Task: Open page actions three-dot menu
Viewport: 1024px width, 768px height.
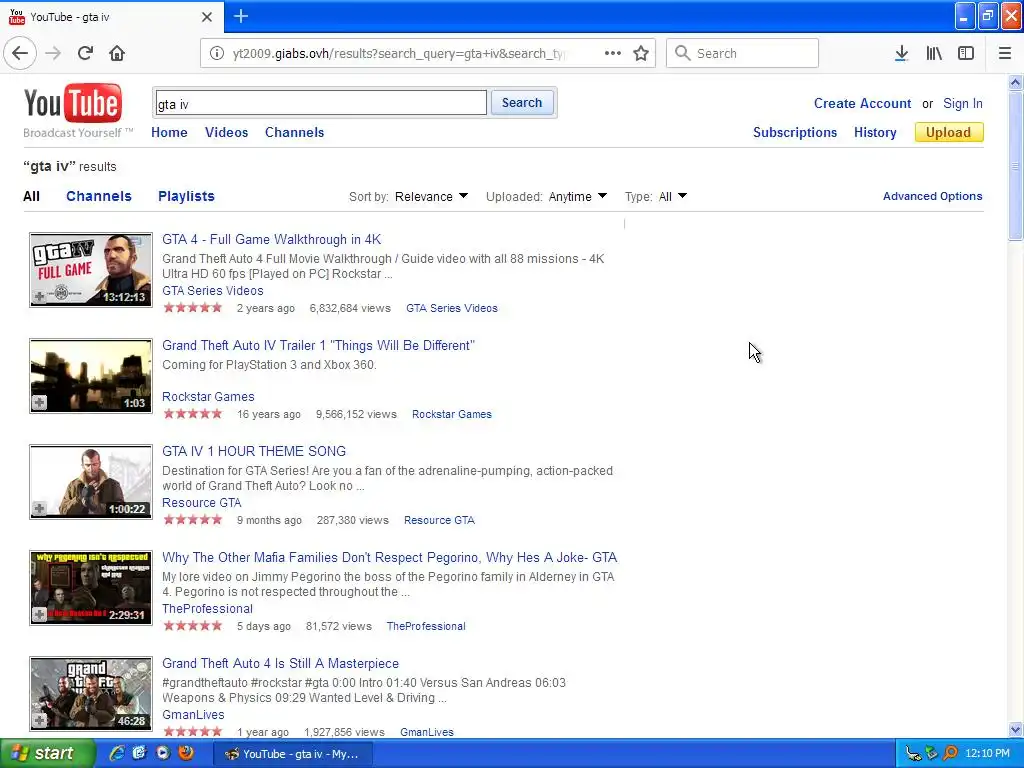Action: pos(613,53)
